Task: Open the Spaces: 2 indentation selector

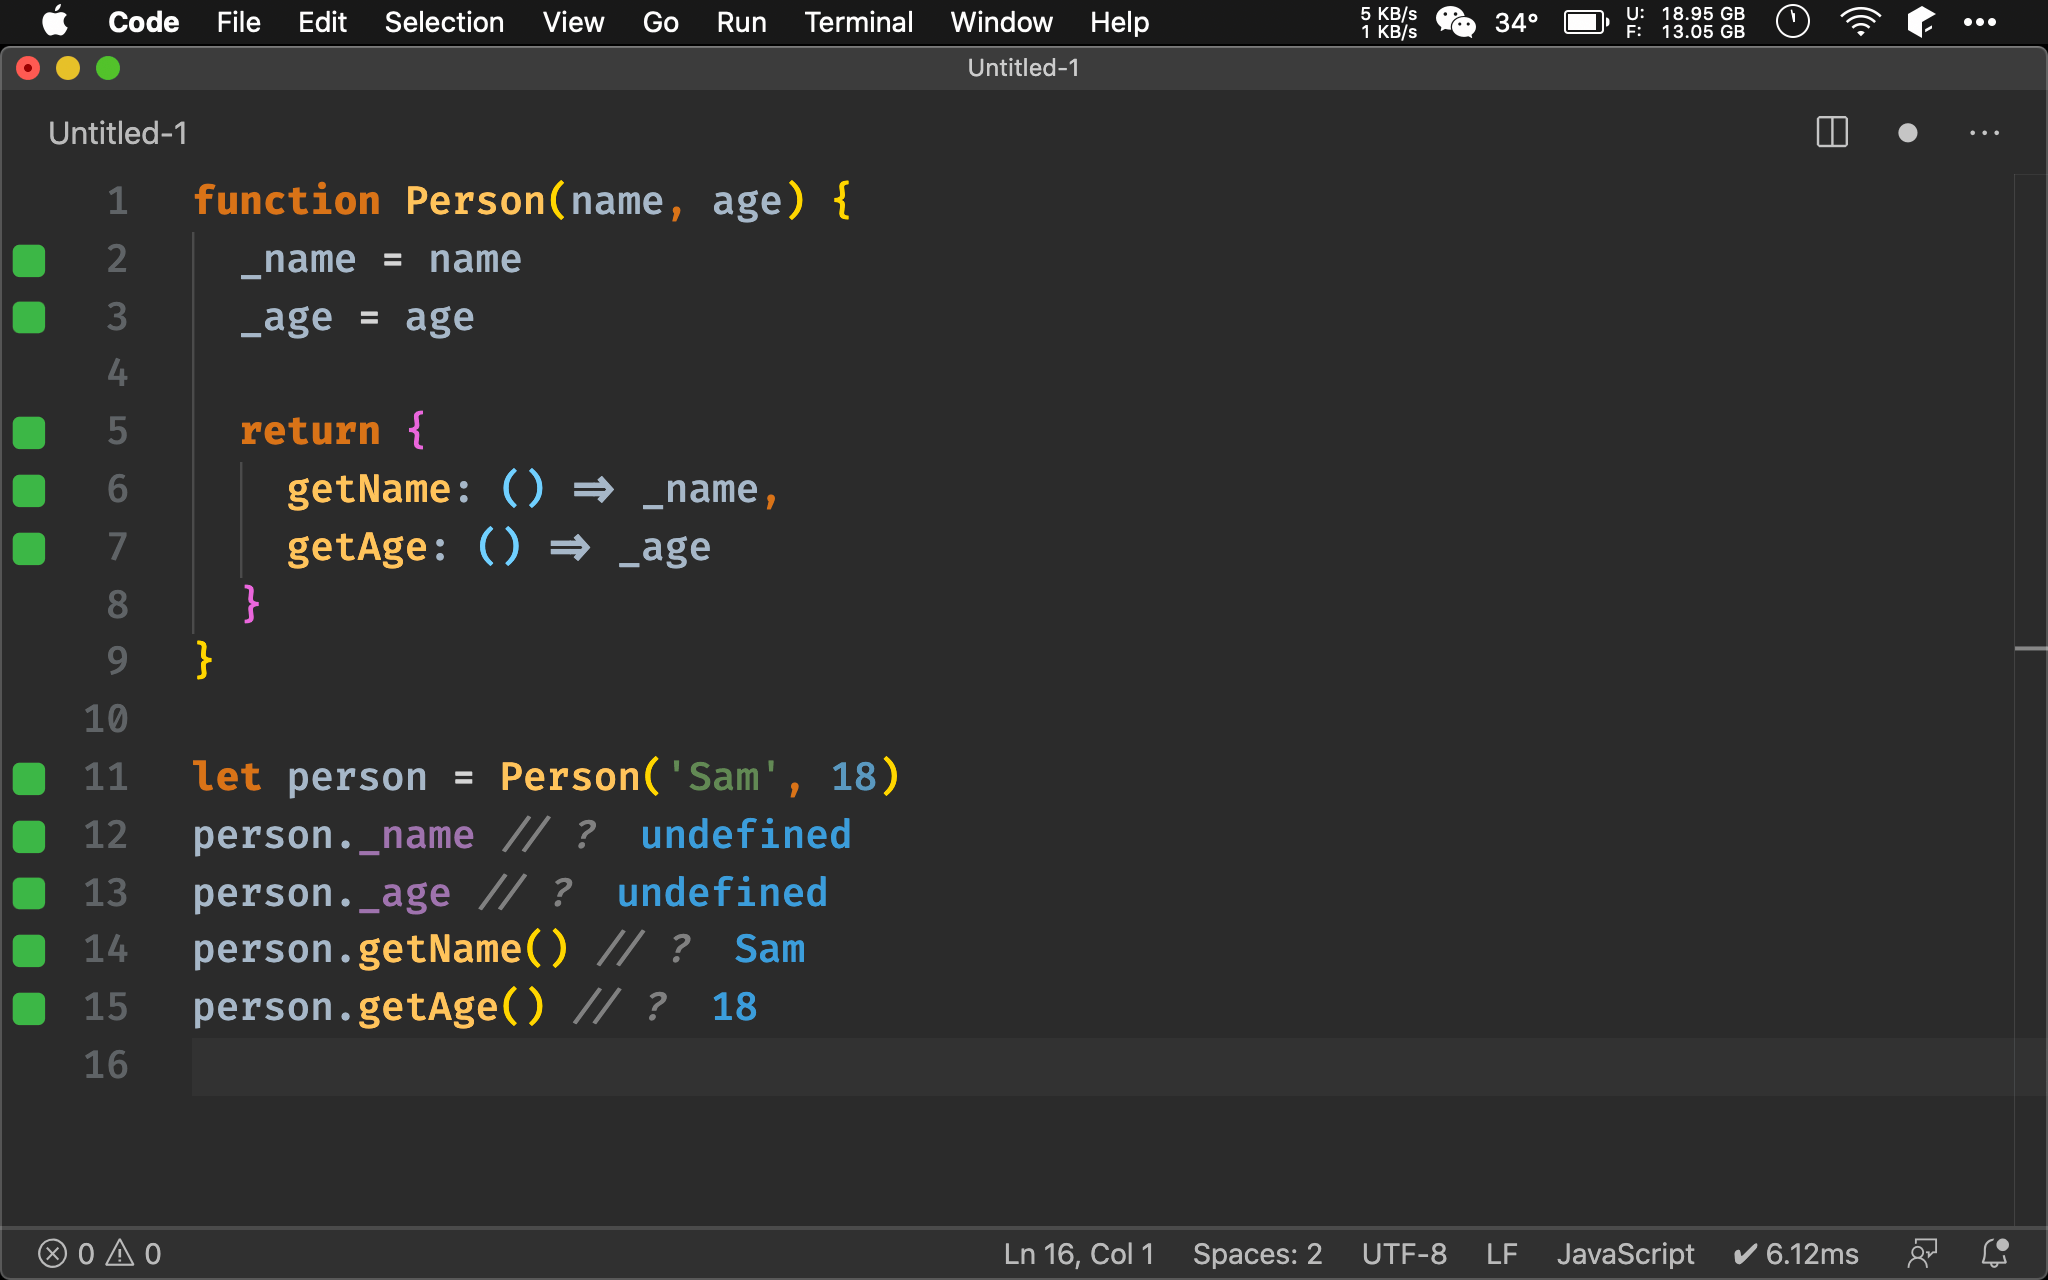Action: pyautogui.click(x=1257, y=1253)
